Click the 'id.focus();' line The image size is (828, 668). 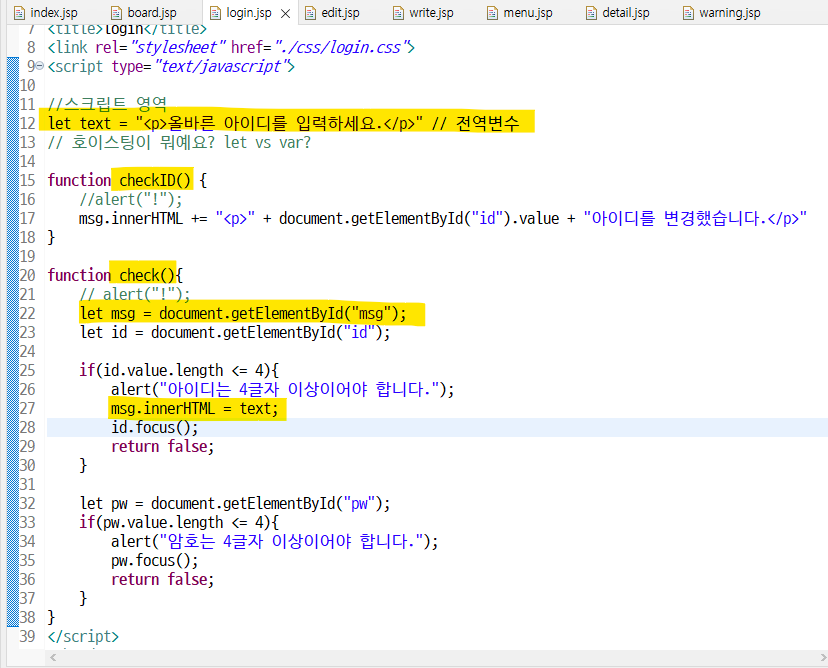(155, 428)
